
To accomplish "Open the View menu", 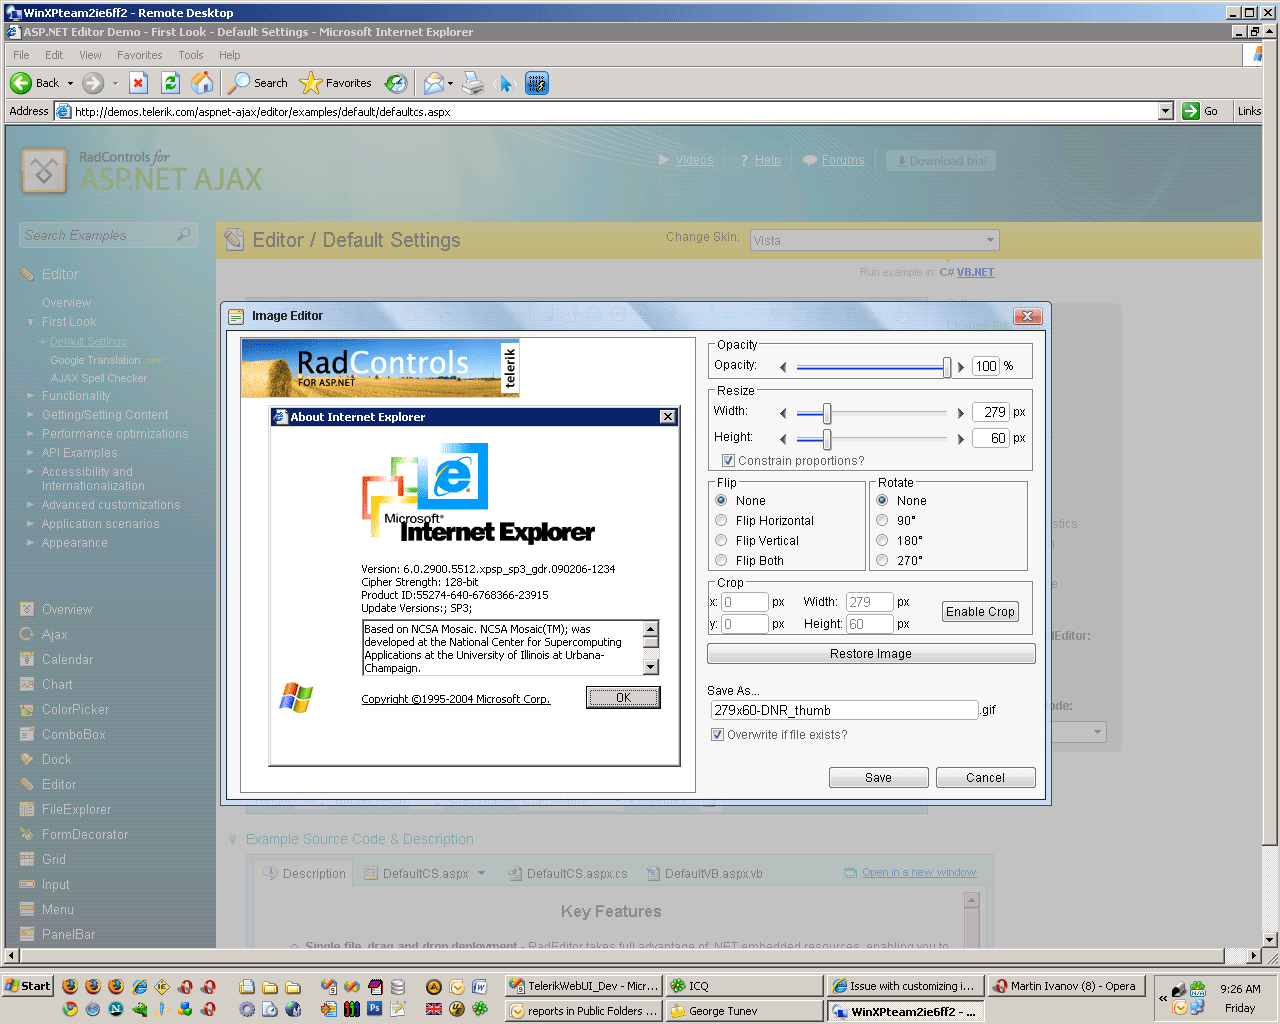I will point(90,55).
